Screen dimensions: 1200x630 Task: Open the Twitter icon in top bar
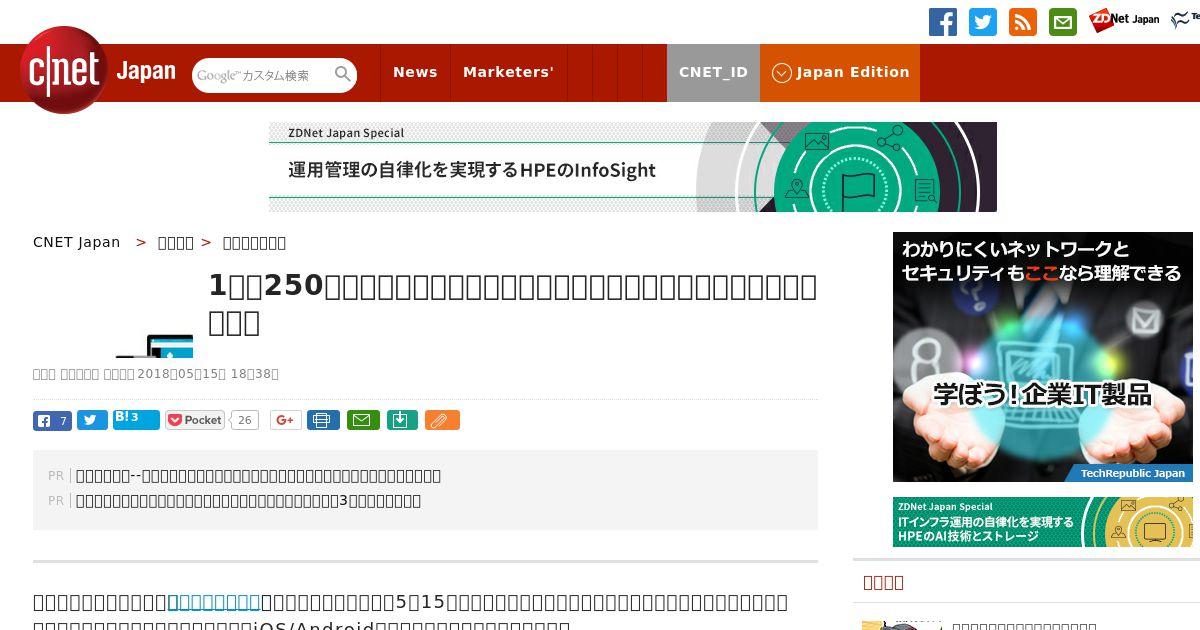[x=983, y=22]
